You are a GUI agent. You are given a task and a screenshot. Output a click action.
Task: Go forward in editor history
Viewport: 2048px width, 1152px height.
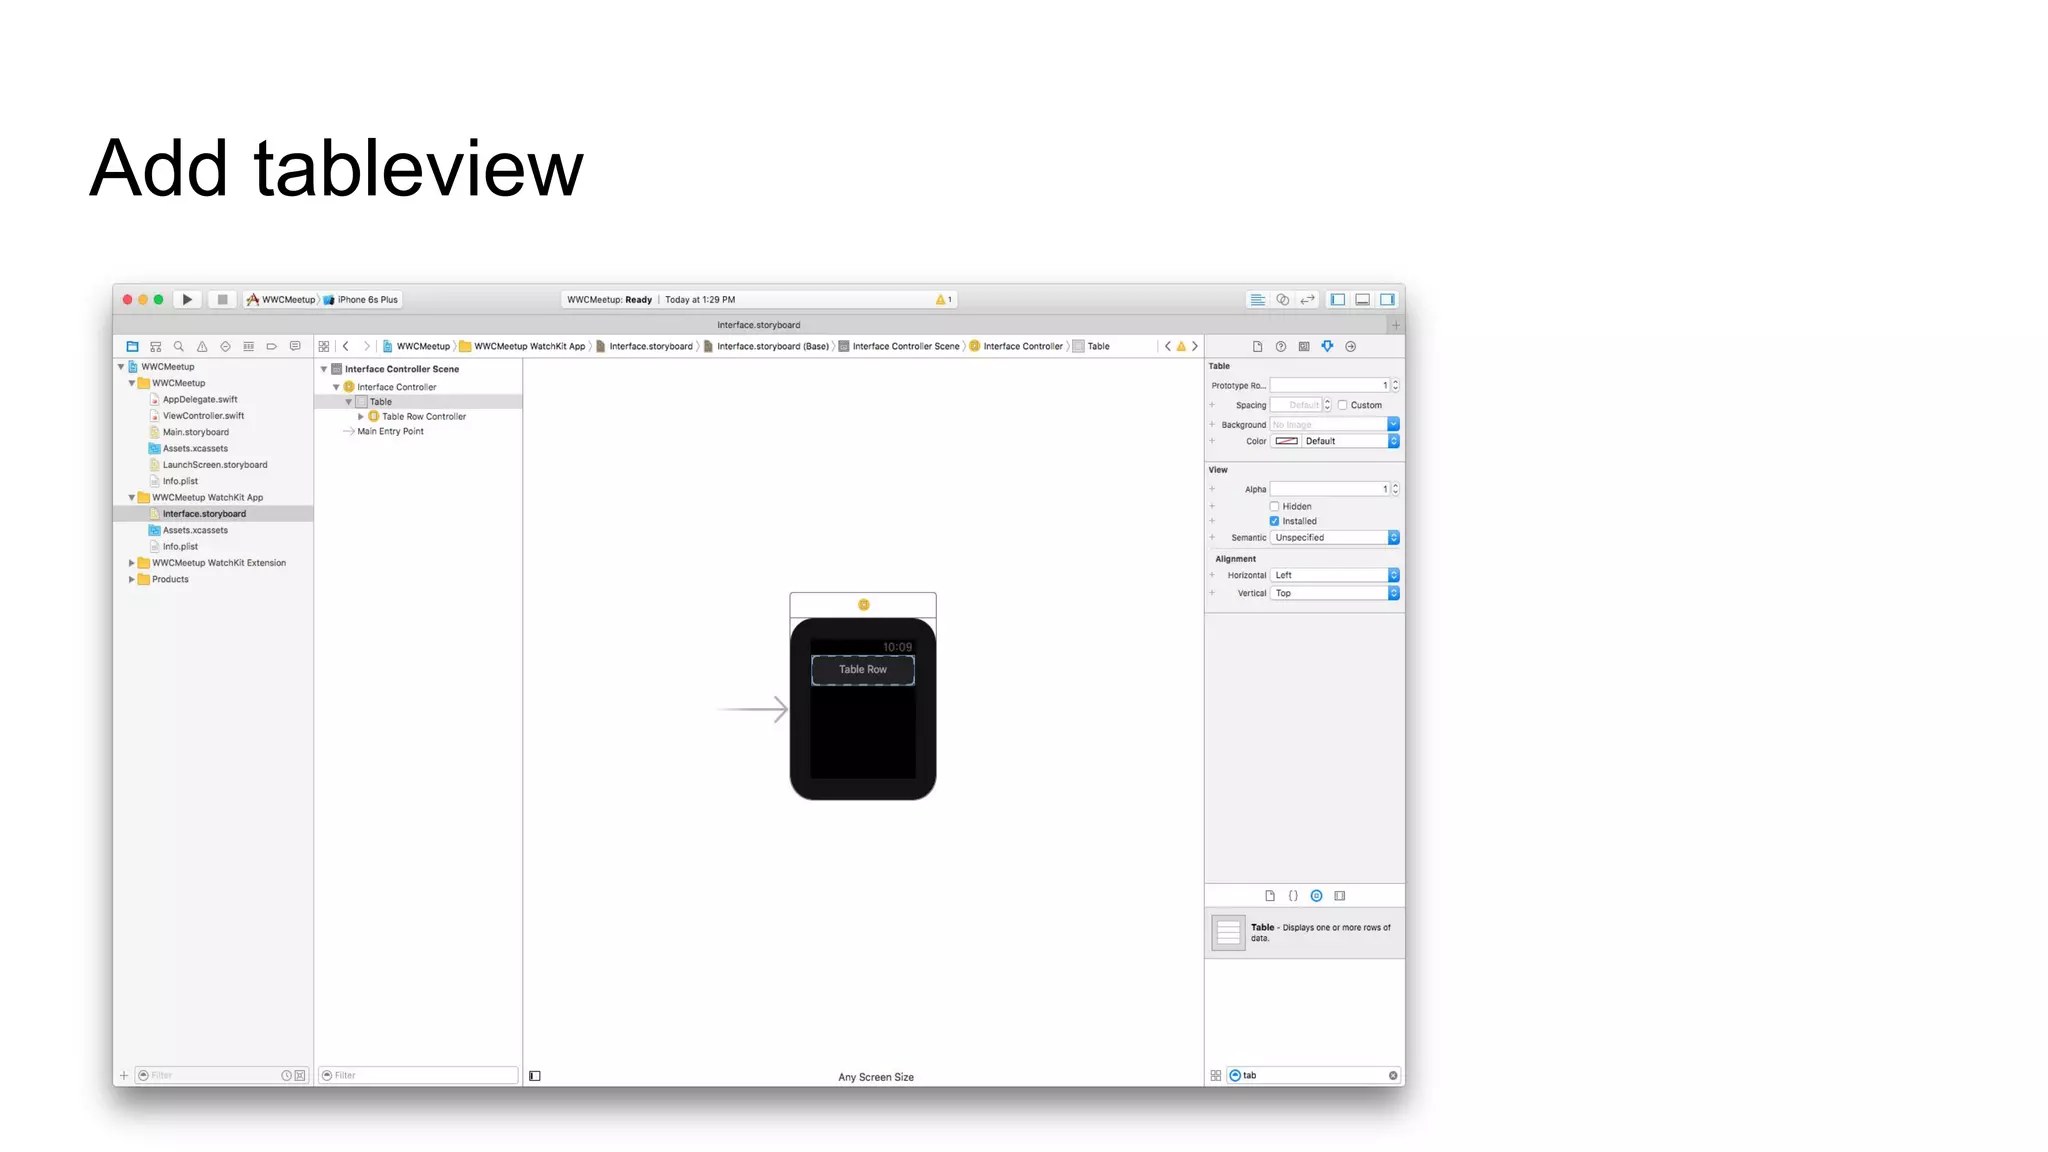[x=367, y=346]
